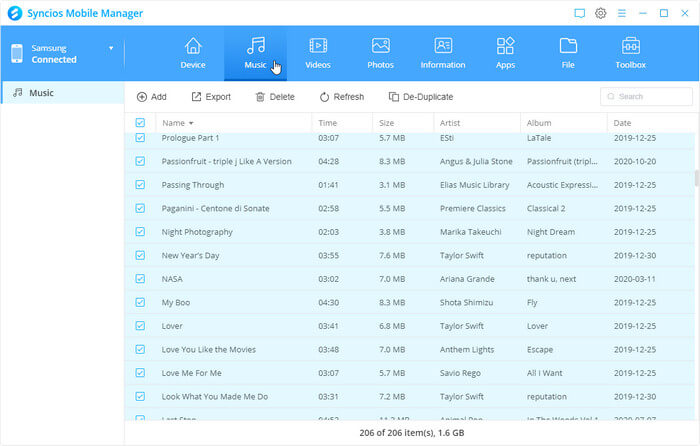700x446 pixels.
Task: Toggle the select-all checkbox in header
Action: (140, 122)
